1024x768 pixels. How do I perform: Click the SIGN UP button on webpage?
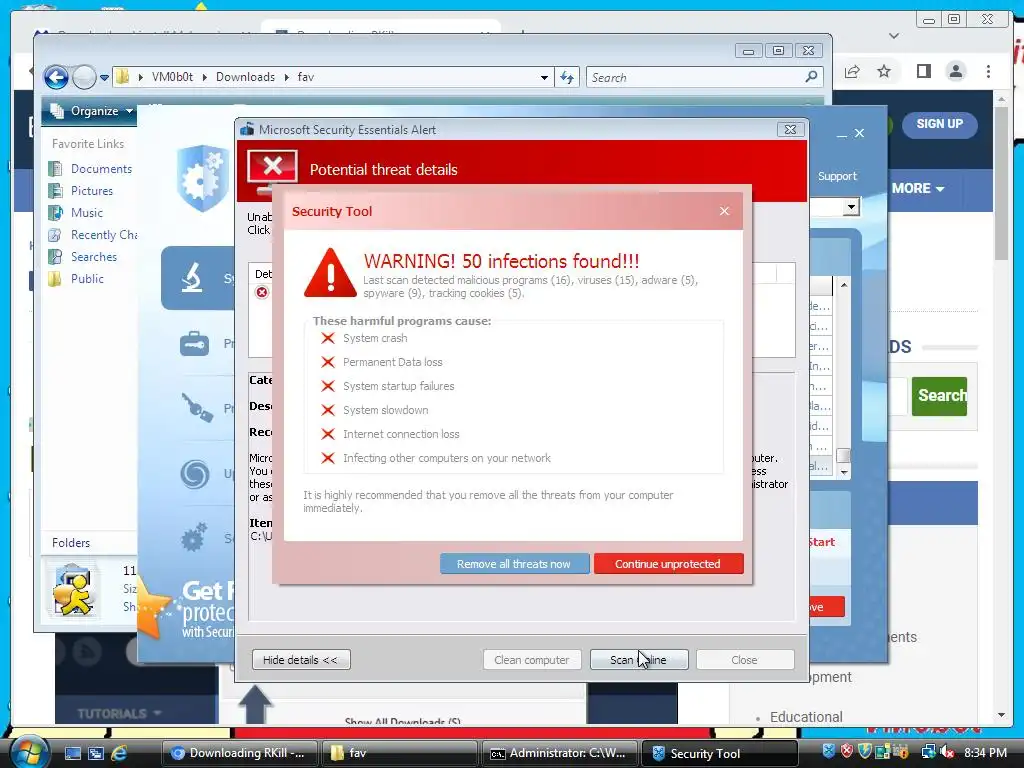click(x=939, y=124)
